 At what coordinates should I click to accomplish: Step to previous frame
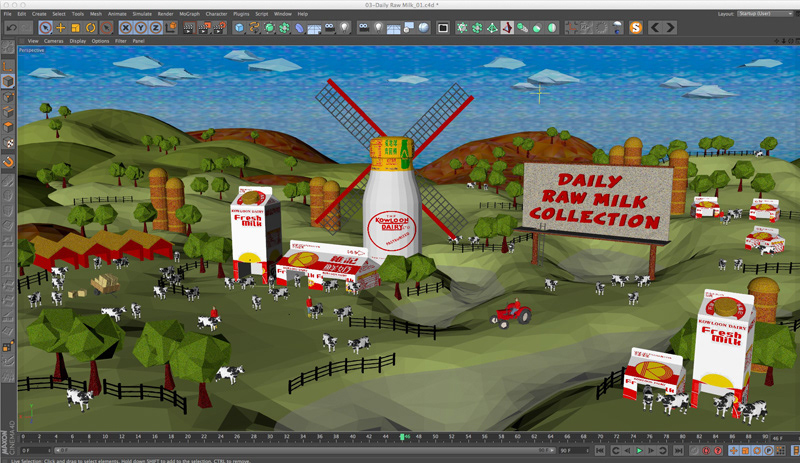pos(628,451)
